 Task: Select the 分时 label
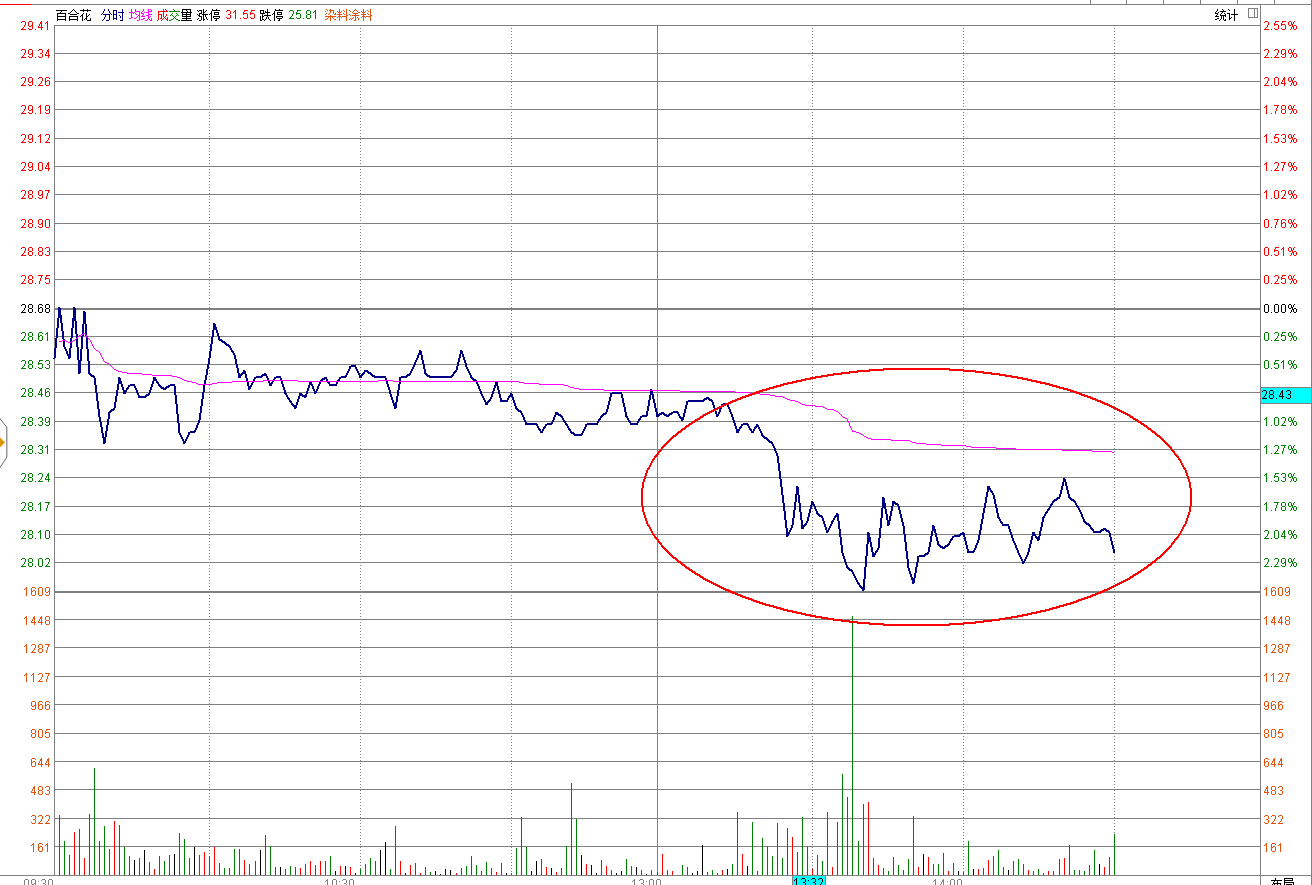click(113, 15)
